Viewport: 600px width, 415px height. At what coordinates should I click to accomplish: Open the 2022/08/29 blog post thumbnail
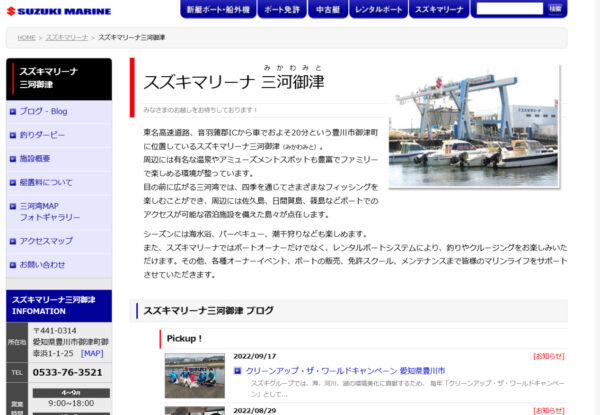click(x=195, y=411)
